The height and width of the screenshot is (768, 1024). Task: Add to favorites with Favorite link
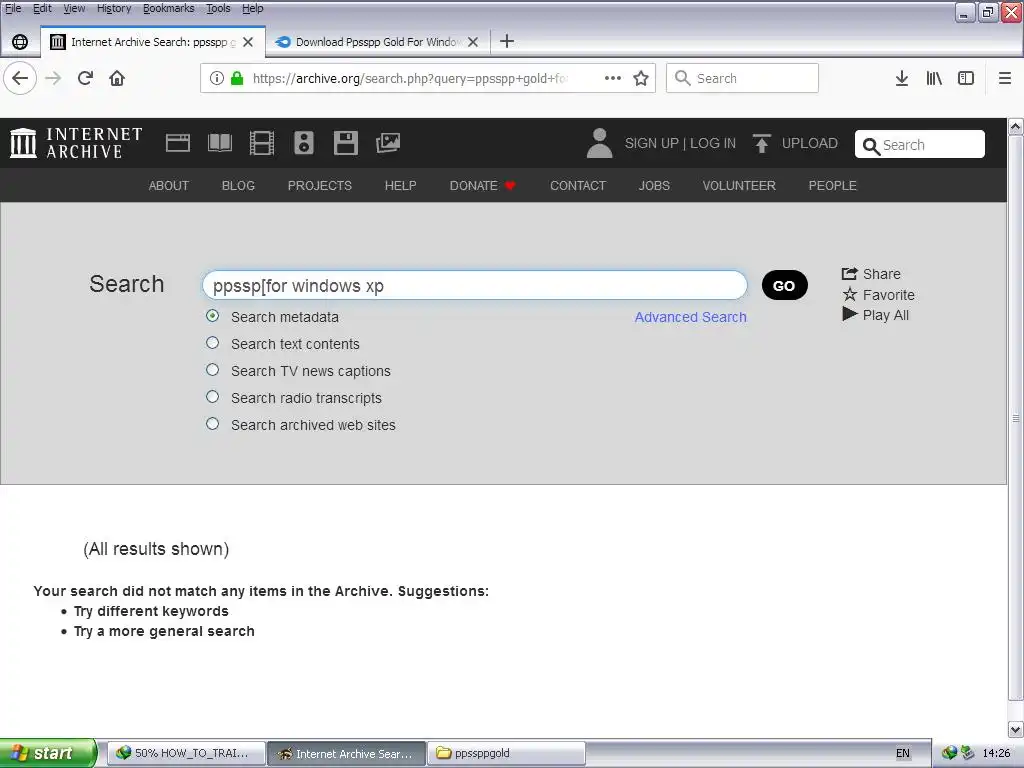tap(878, 295)
